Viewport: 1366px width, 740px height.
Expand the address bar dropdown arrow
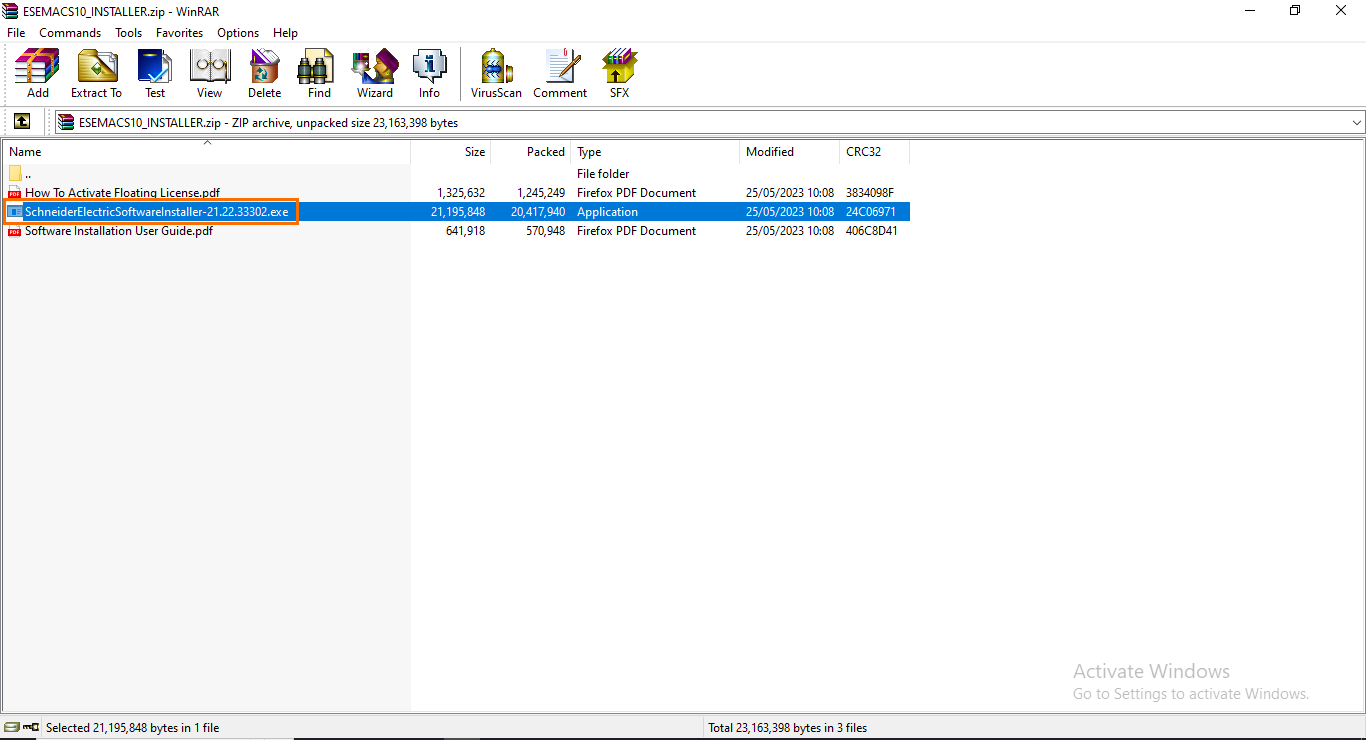(1356, 123)
